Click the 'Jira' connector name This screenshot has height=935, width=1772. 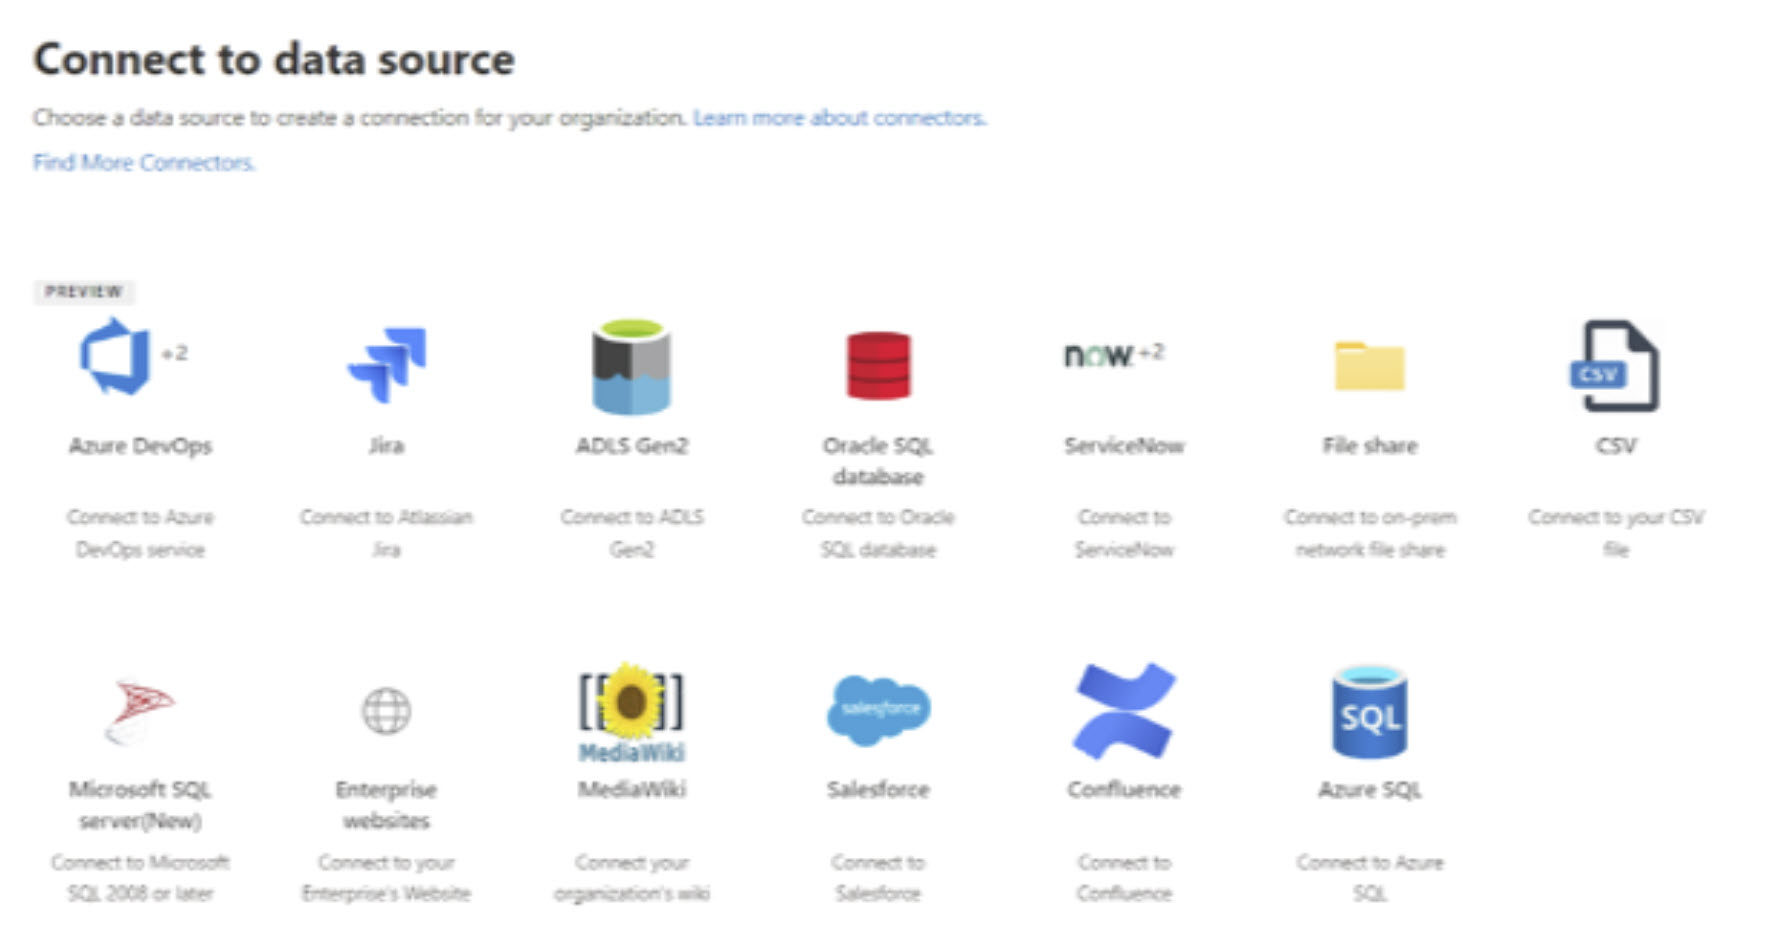tap(386, 446)
